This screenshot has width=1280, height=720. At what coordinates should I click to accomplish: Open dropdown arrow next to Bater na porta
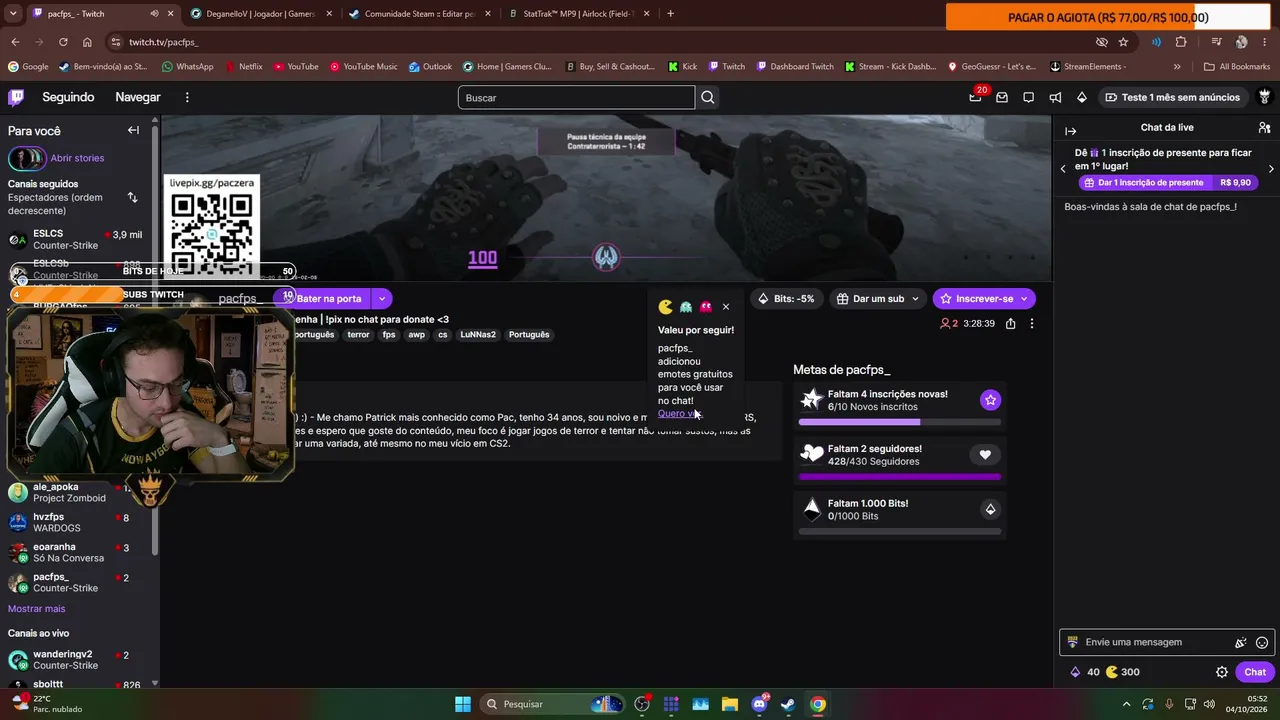coord(381,298)
